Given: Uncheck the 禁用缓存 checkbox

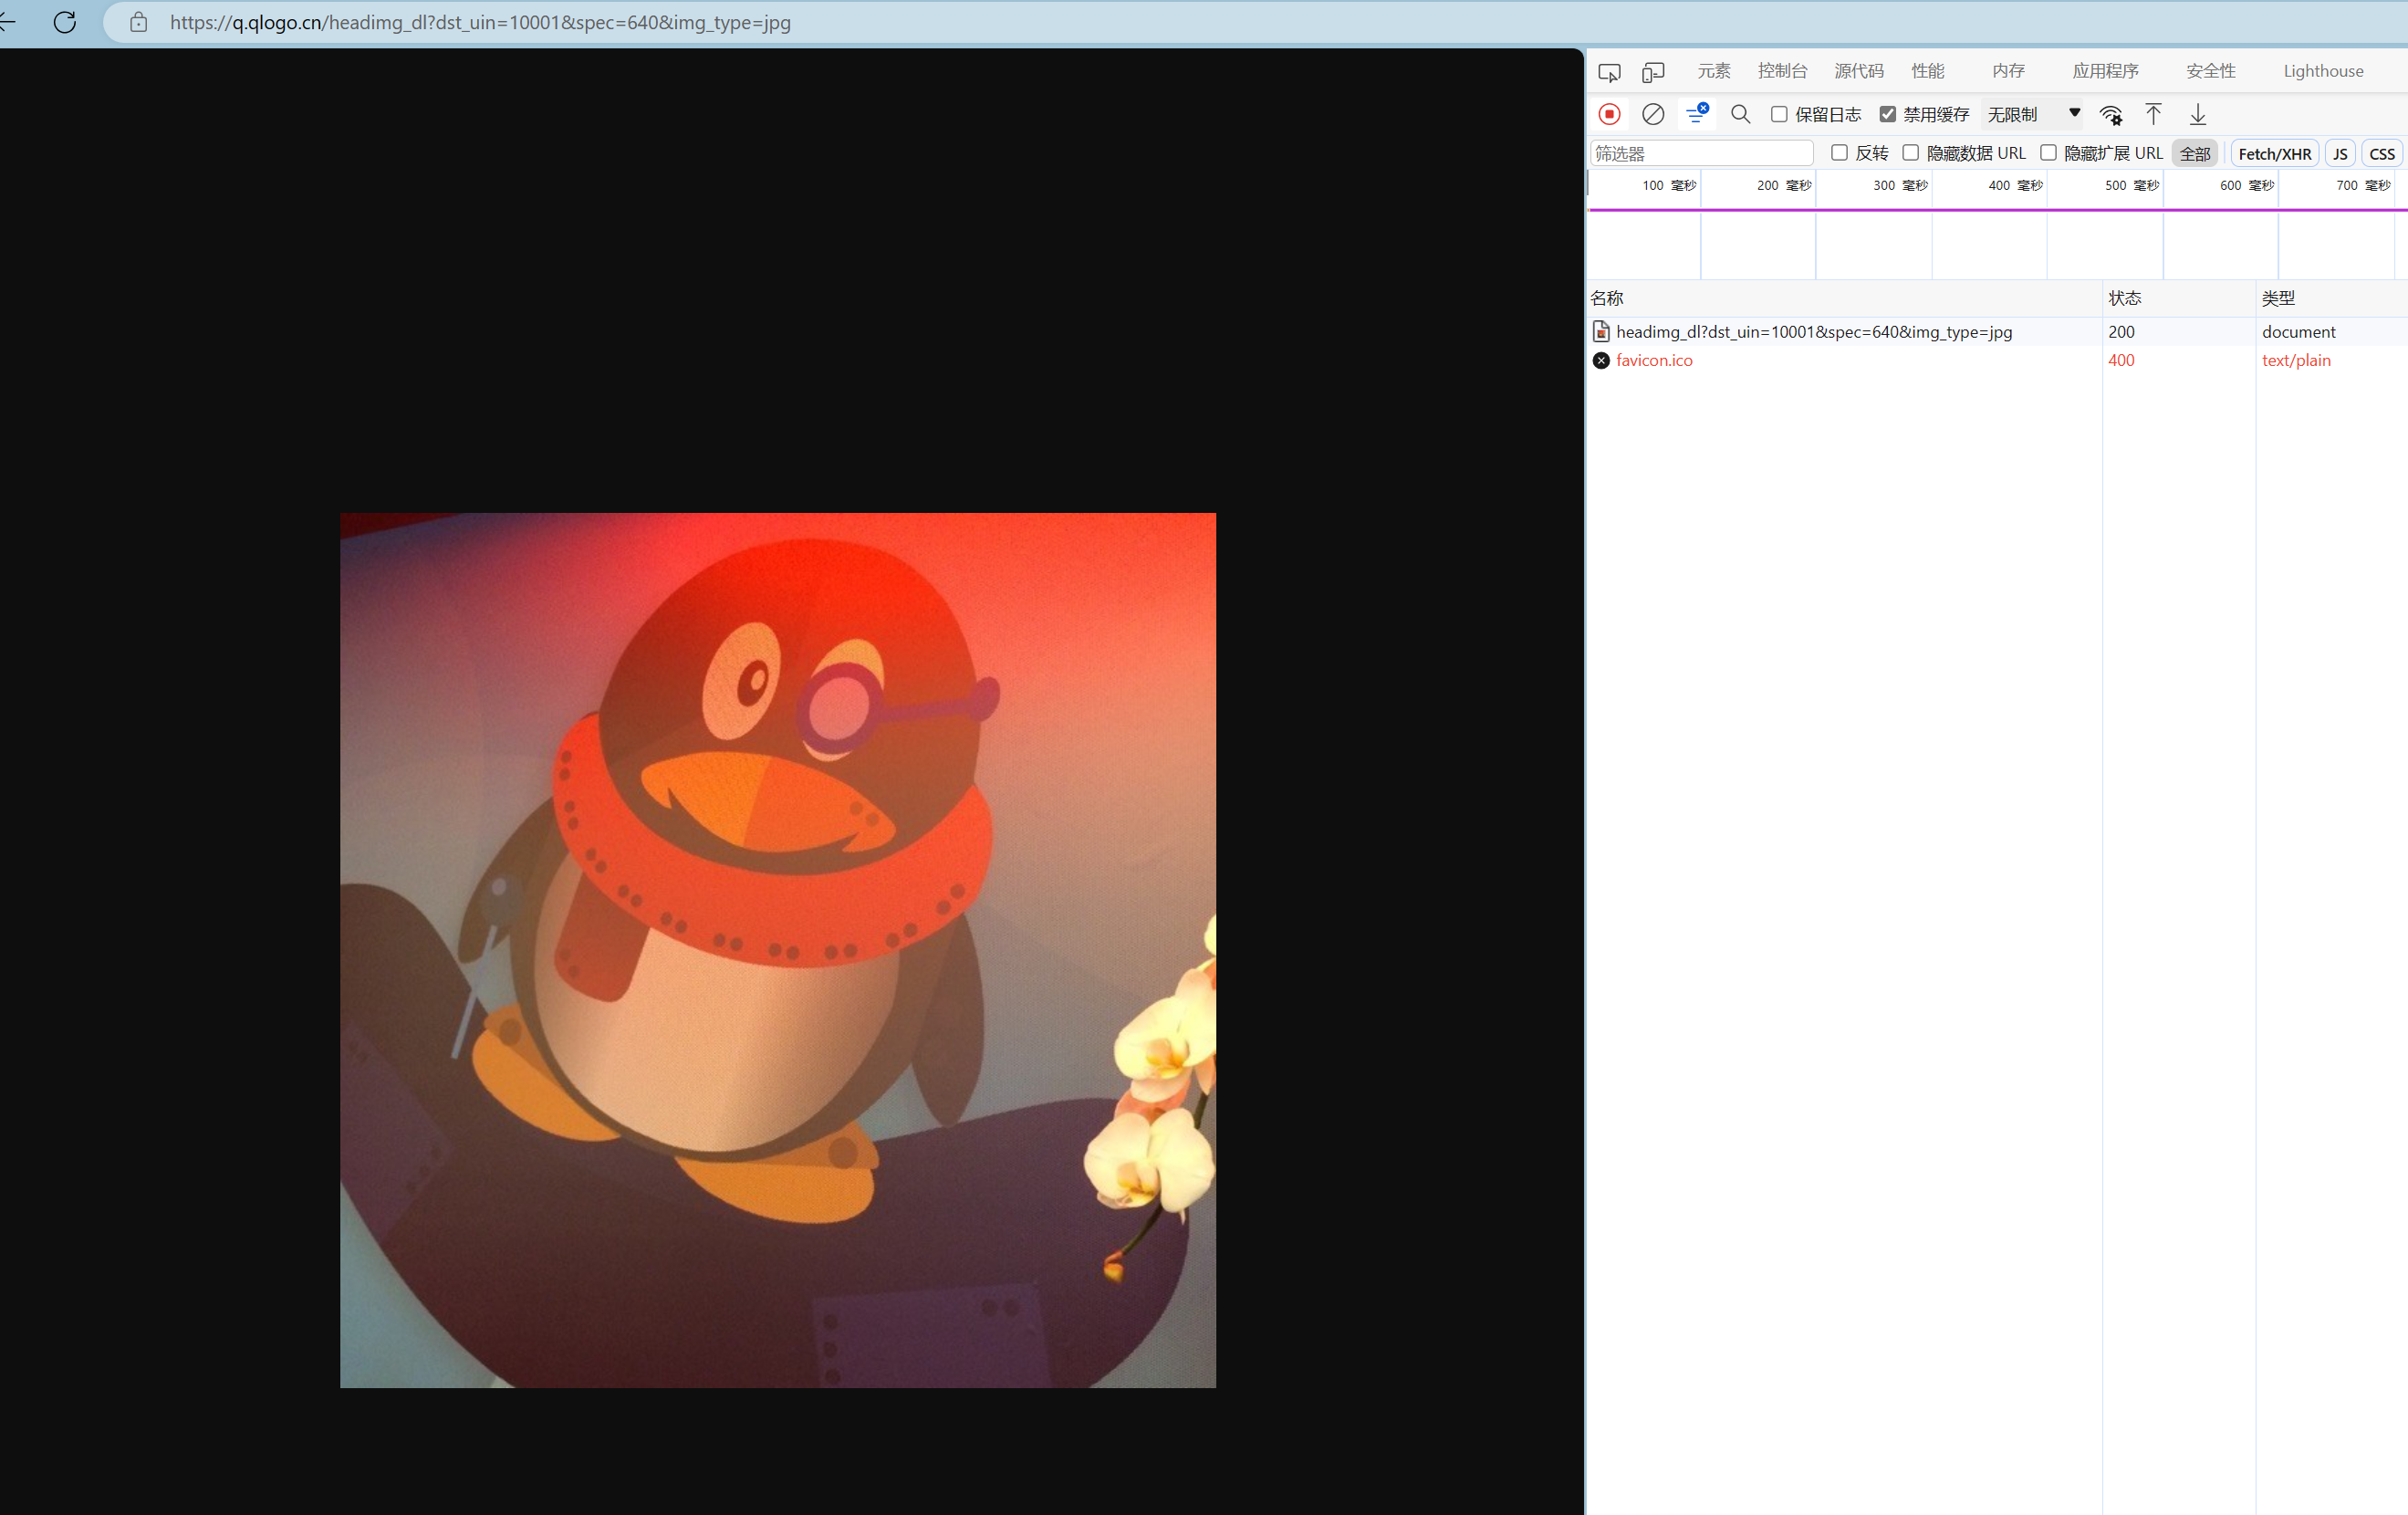Looking at the screenshot, I should pos(1887,114).
